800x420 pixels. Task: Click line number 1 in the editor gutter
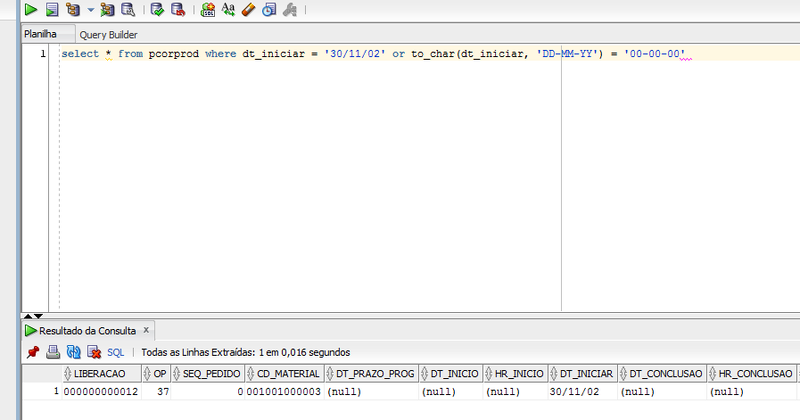point(43,54)
